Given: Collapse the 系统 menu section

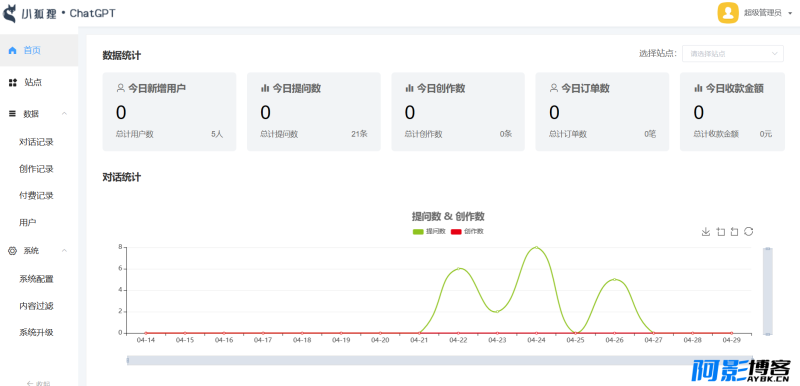Looking at the screenshot, I should (64, 251).
